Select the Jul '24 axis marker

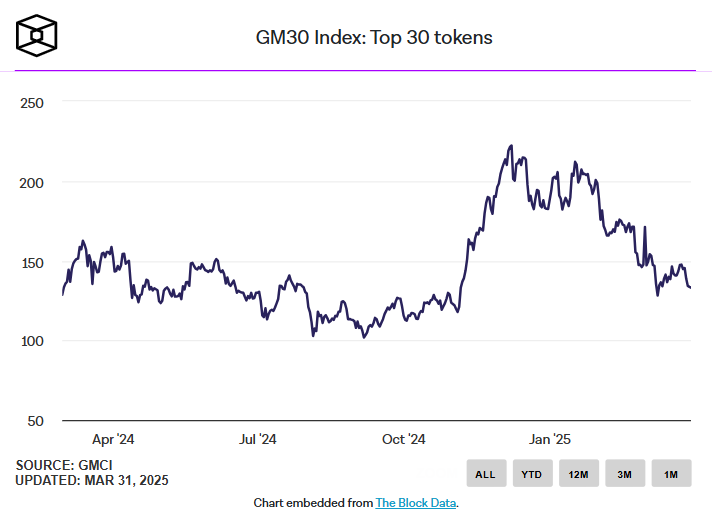click(258, 439)
